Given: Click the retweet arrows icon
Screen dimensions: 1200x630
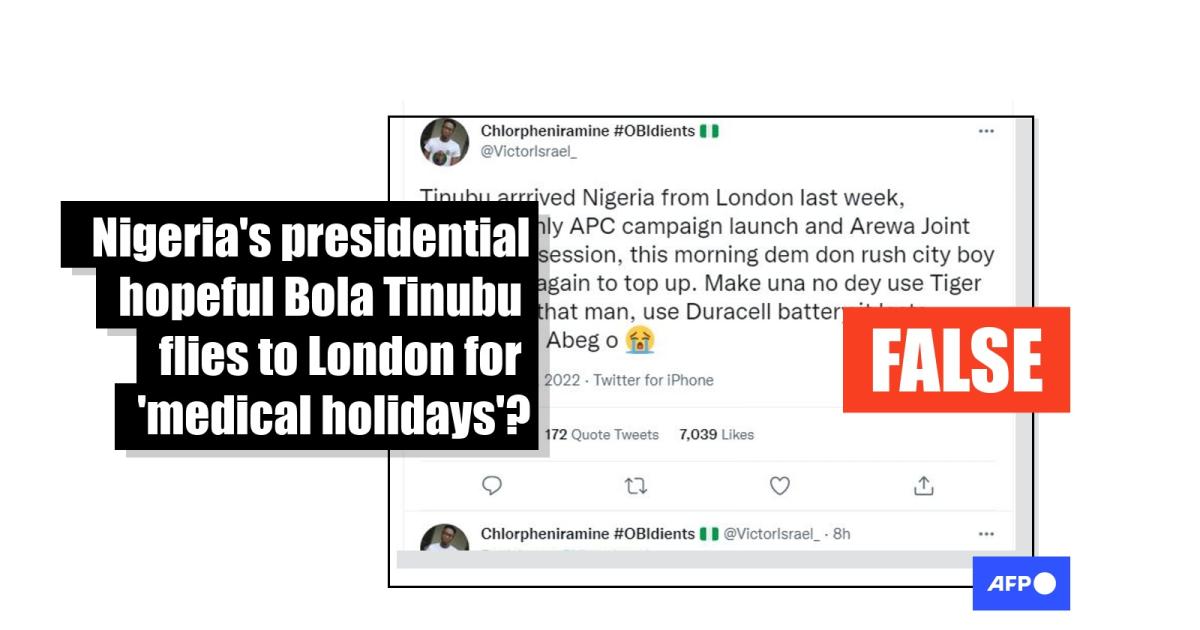Looking at the screenshot, I should (x=636, y=486).
